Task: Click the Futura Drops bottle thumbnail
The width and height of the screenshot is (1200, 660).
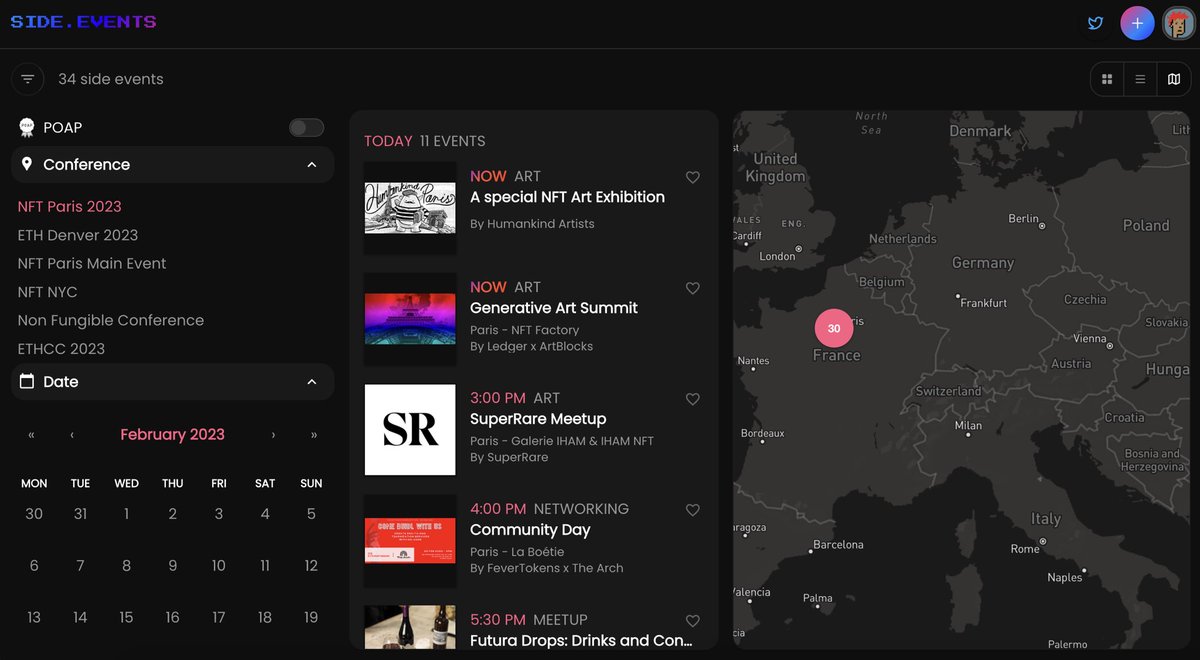Action: (410, 628)
